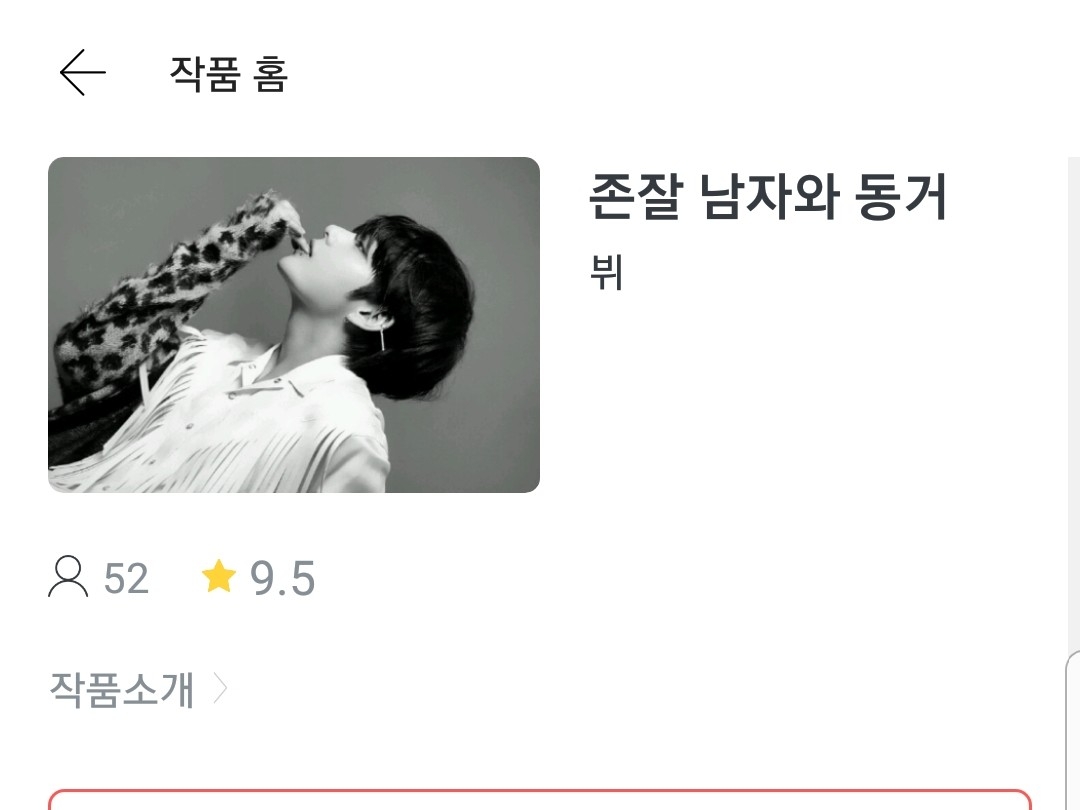Click the gray strip on the right edge
Image resolution: width=1080 pixels, height=810 pixels.
[x=1074, y=403]
